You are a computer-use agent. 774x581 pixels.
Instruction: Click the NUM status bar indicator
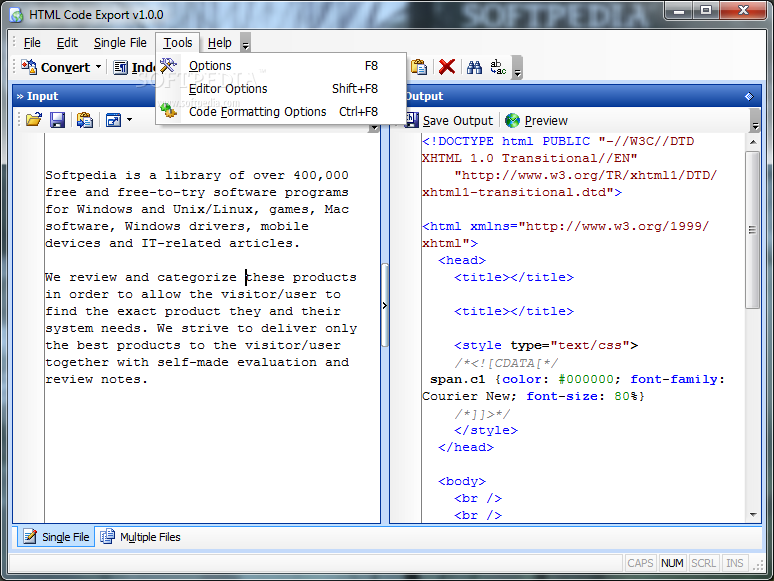(x=672, y=563)
